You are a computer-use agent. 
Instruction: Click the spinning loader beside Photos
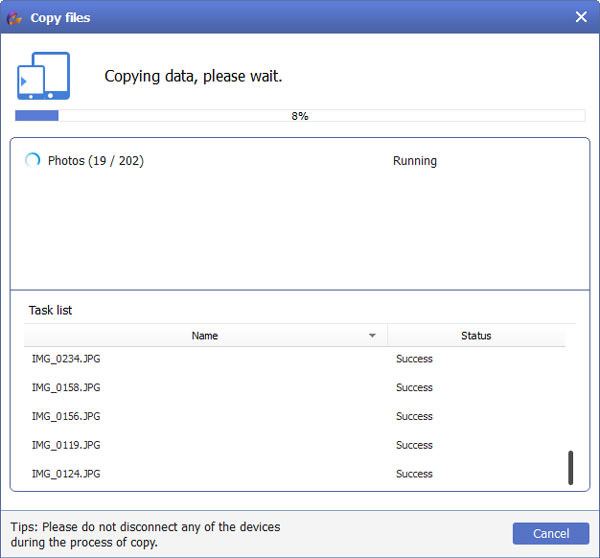33,160
